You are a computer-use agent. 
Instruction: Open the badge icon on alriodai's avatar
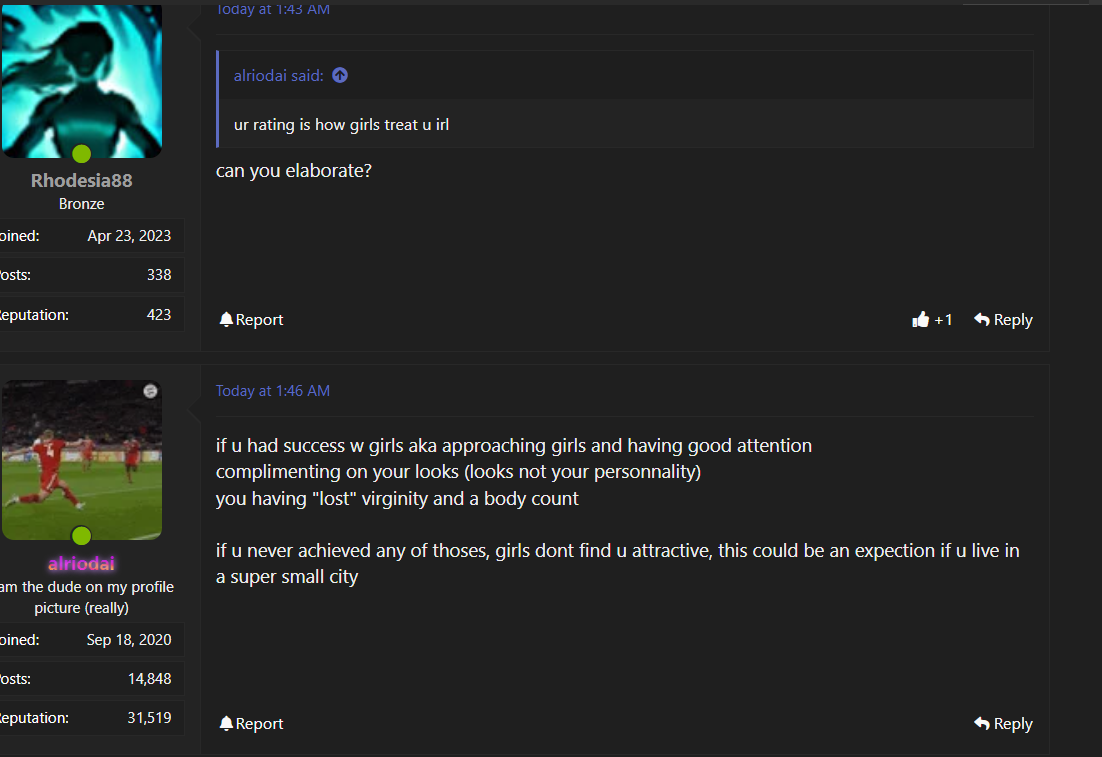click(x=150, y=392)
